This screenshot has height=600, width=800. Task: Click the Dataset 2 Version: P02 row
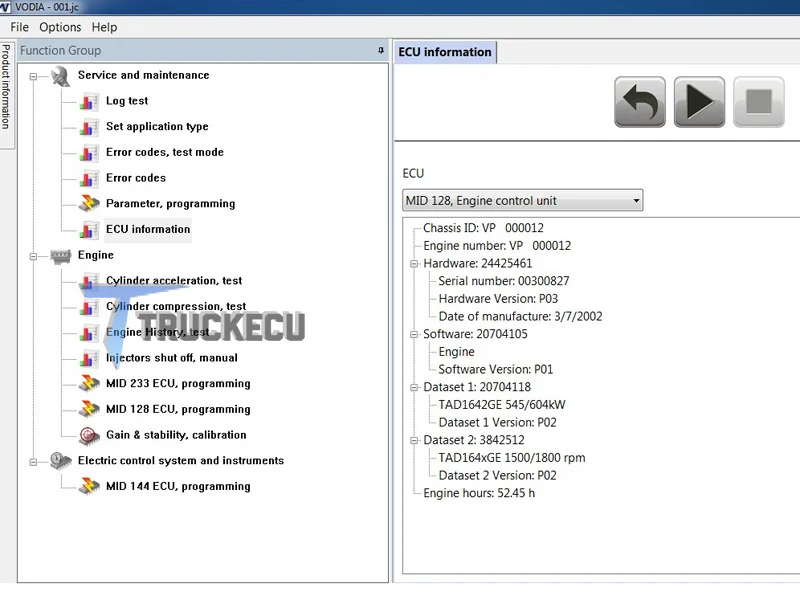(497, 476)
